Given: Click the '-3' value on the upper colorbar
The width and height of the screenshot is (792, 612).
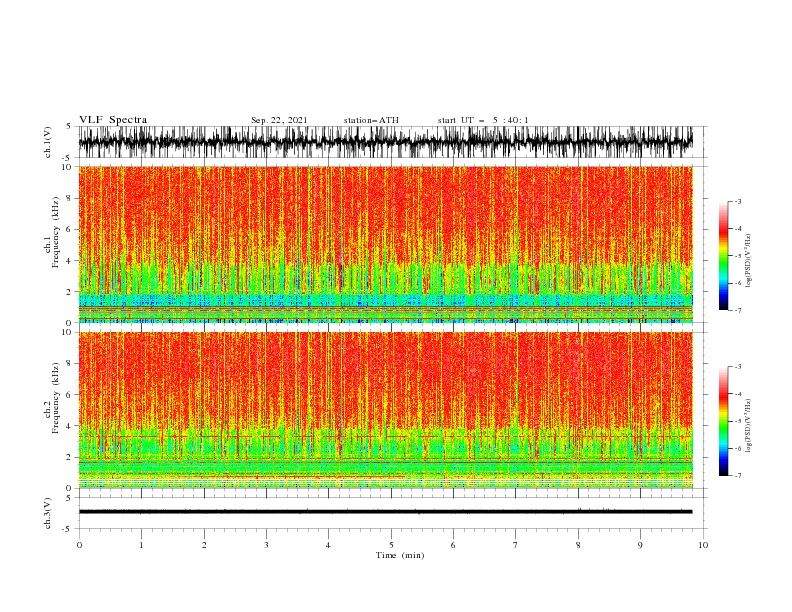Looking at the screenshot, I should point(737,201).
